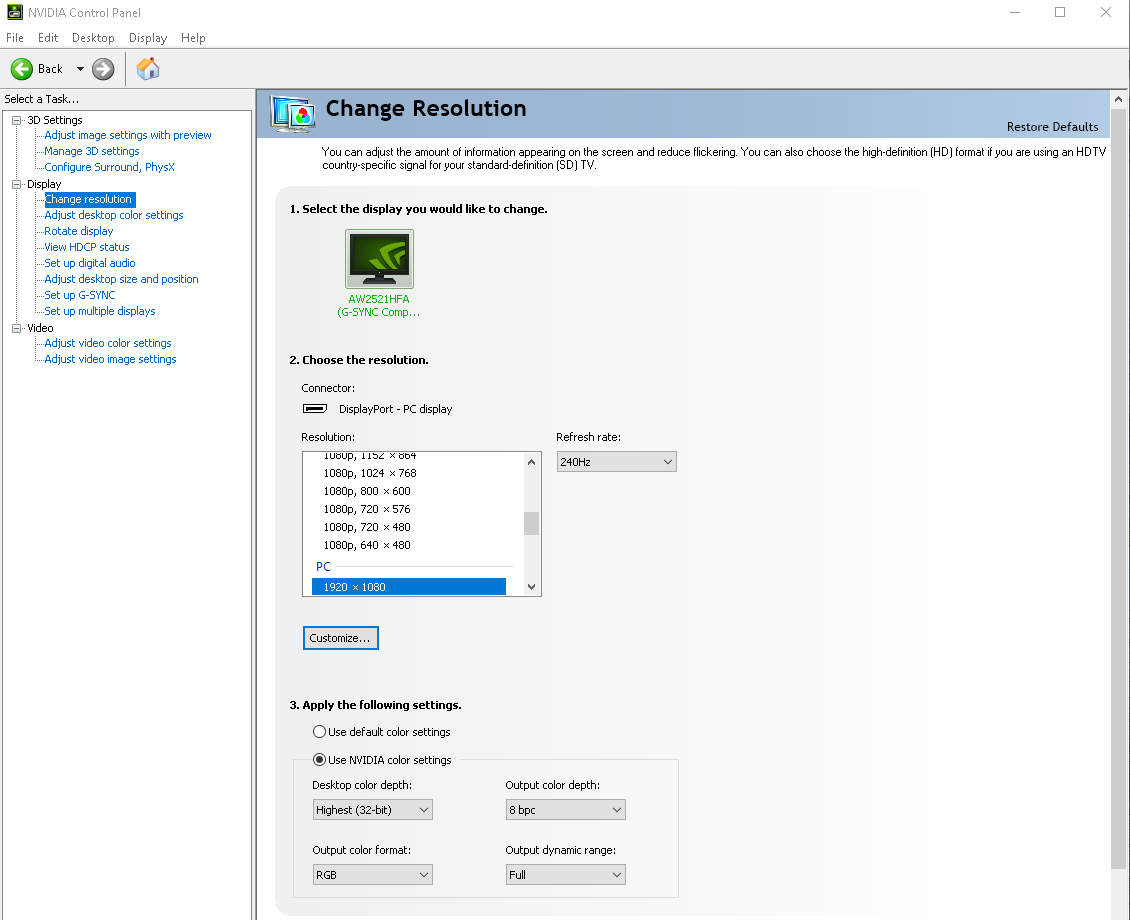Click the NVIDIA Control Panel title icon
The width and height of the screenshot is (1130, 920).
pyautogui.click(x=14, y=12)
